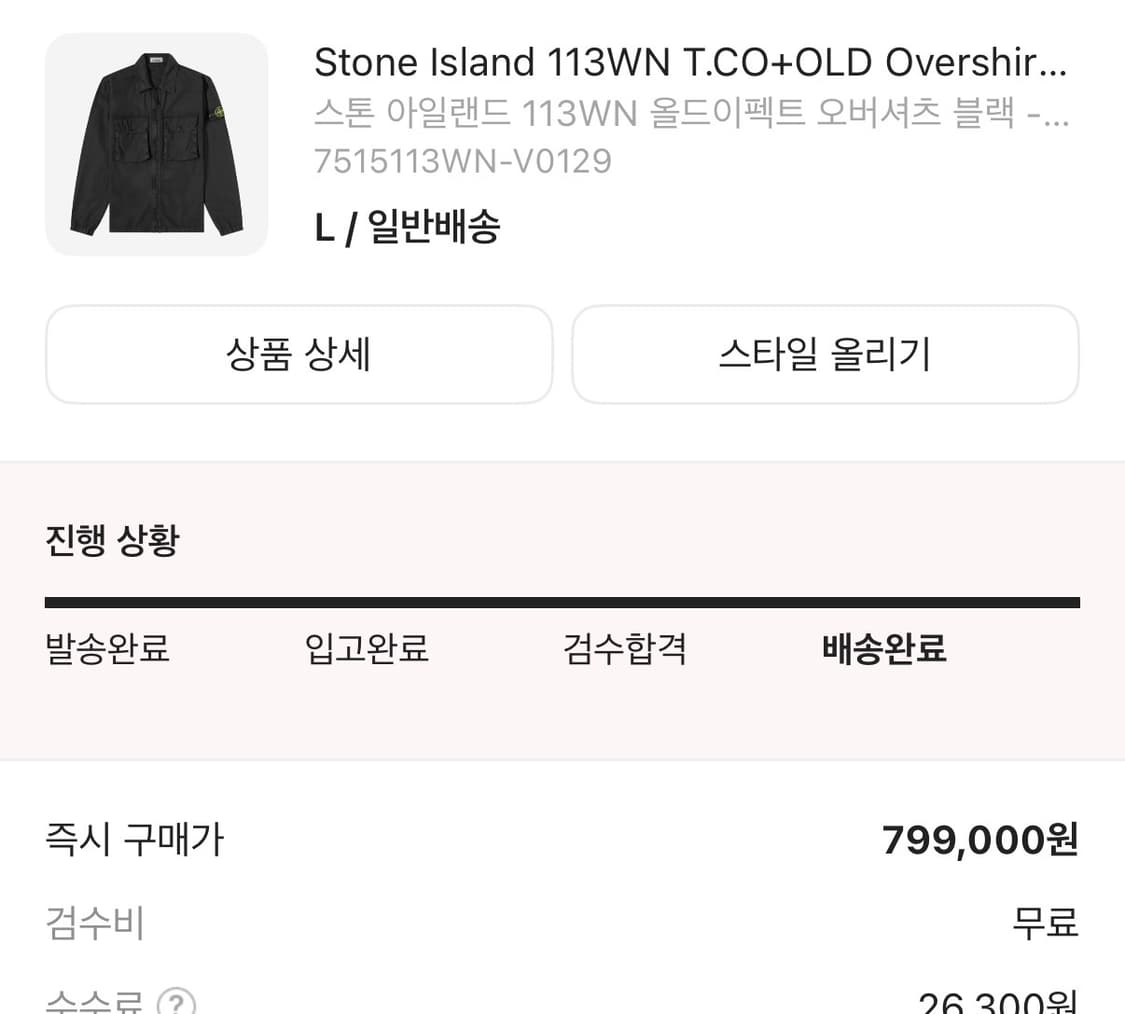This screenshot has height=1014, width=1125.
Task: Click the 수수료 commission label
Action: click(95, 1003)
